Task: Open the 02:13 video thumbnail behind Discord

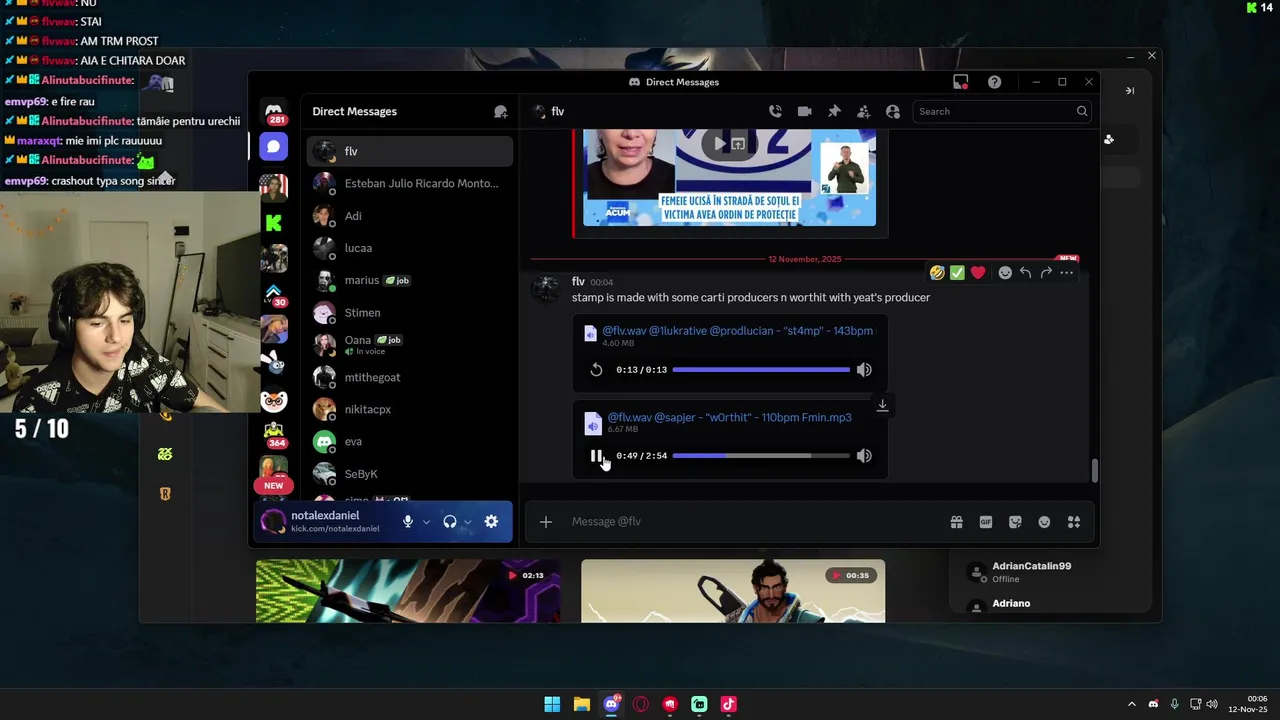Action: point(407,591)
